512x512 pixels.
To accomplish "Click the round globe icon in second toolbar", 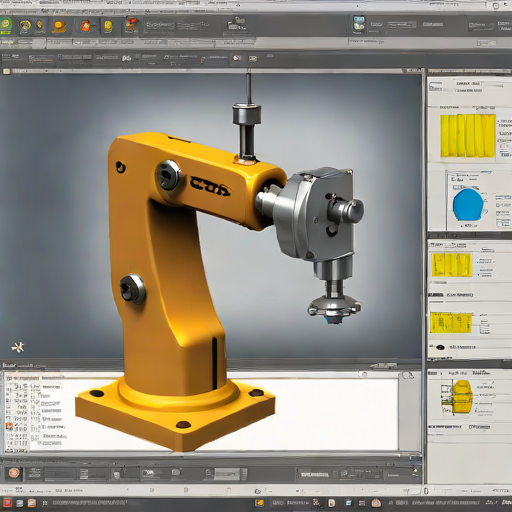I will 237,58.
